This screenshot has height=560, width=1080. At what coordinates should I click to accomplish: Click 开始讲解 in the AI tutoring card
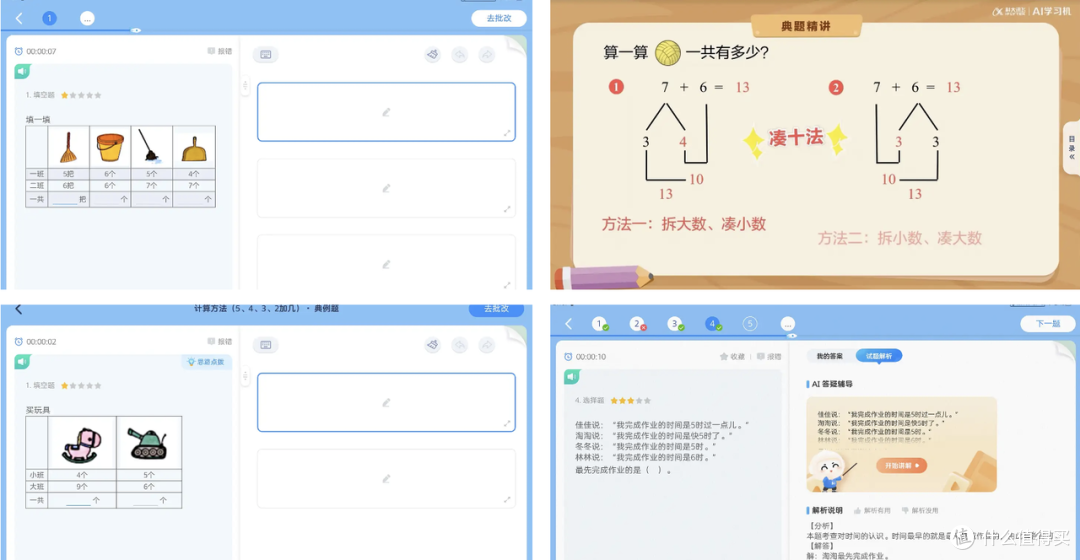[x=902, y=466]
